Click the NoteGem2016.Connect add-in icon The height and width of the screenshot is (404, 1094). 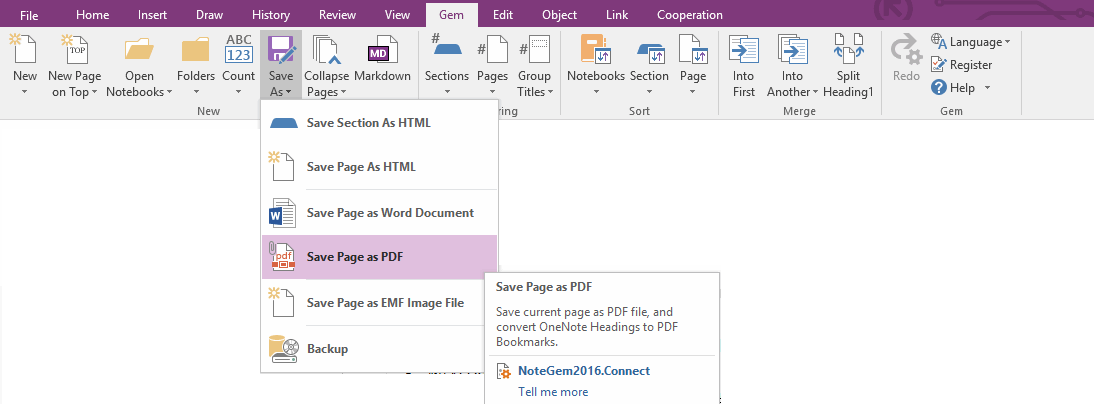[x=504, y=371]
